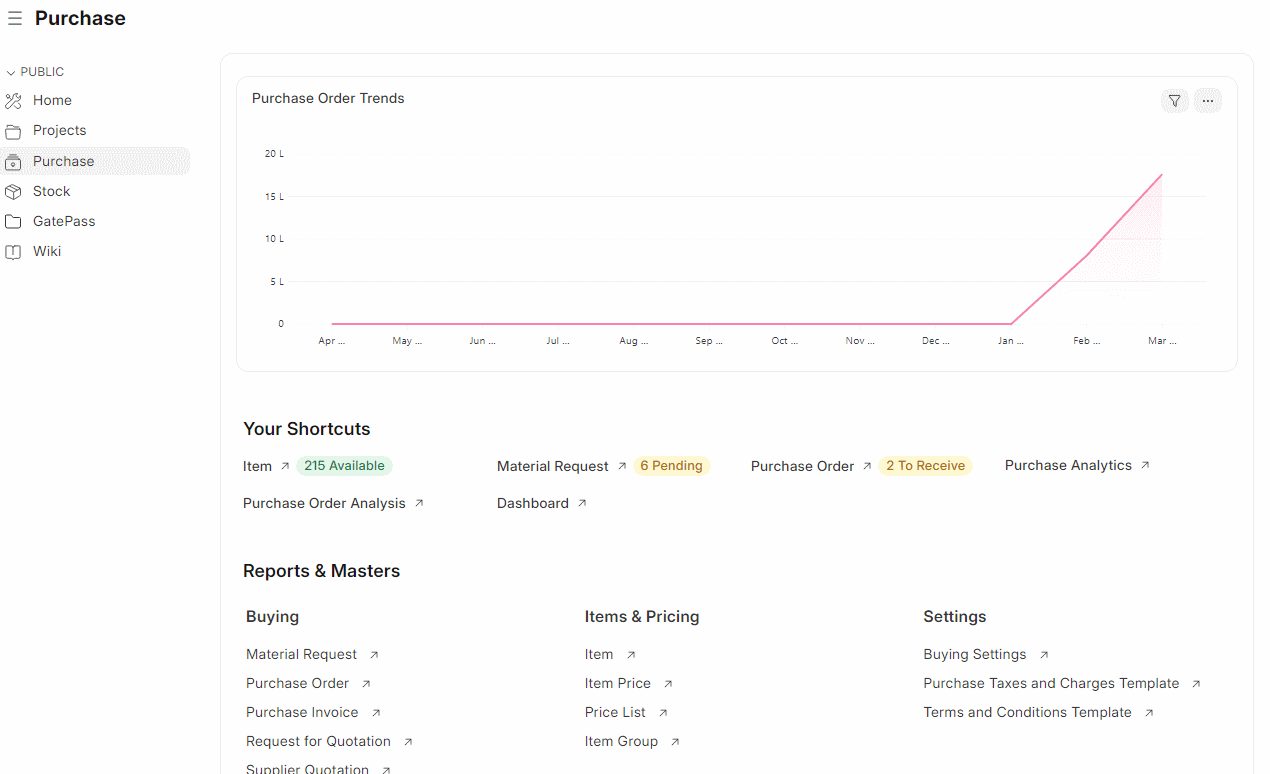
Task: Open the Stock workspace label in sidebar
Action: click(51, 191)
